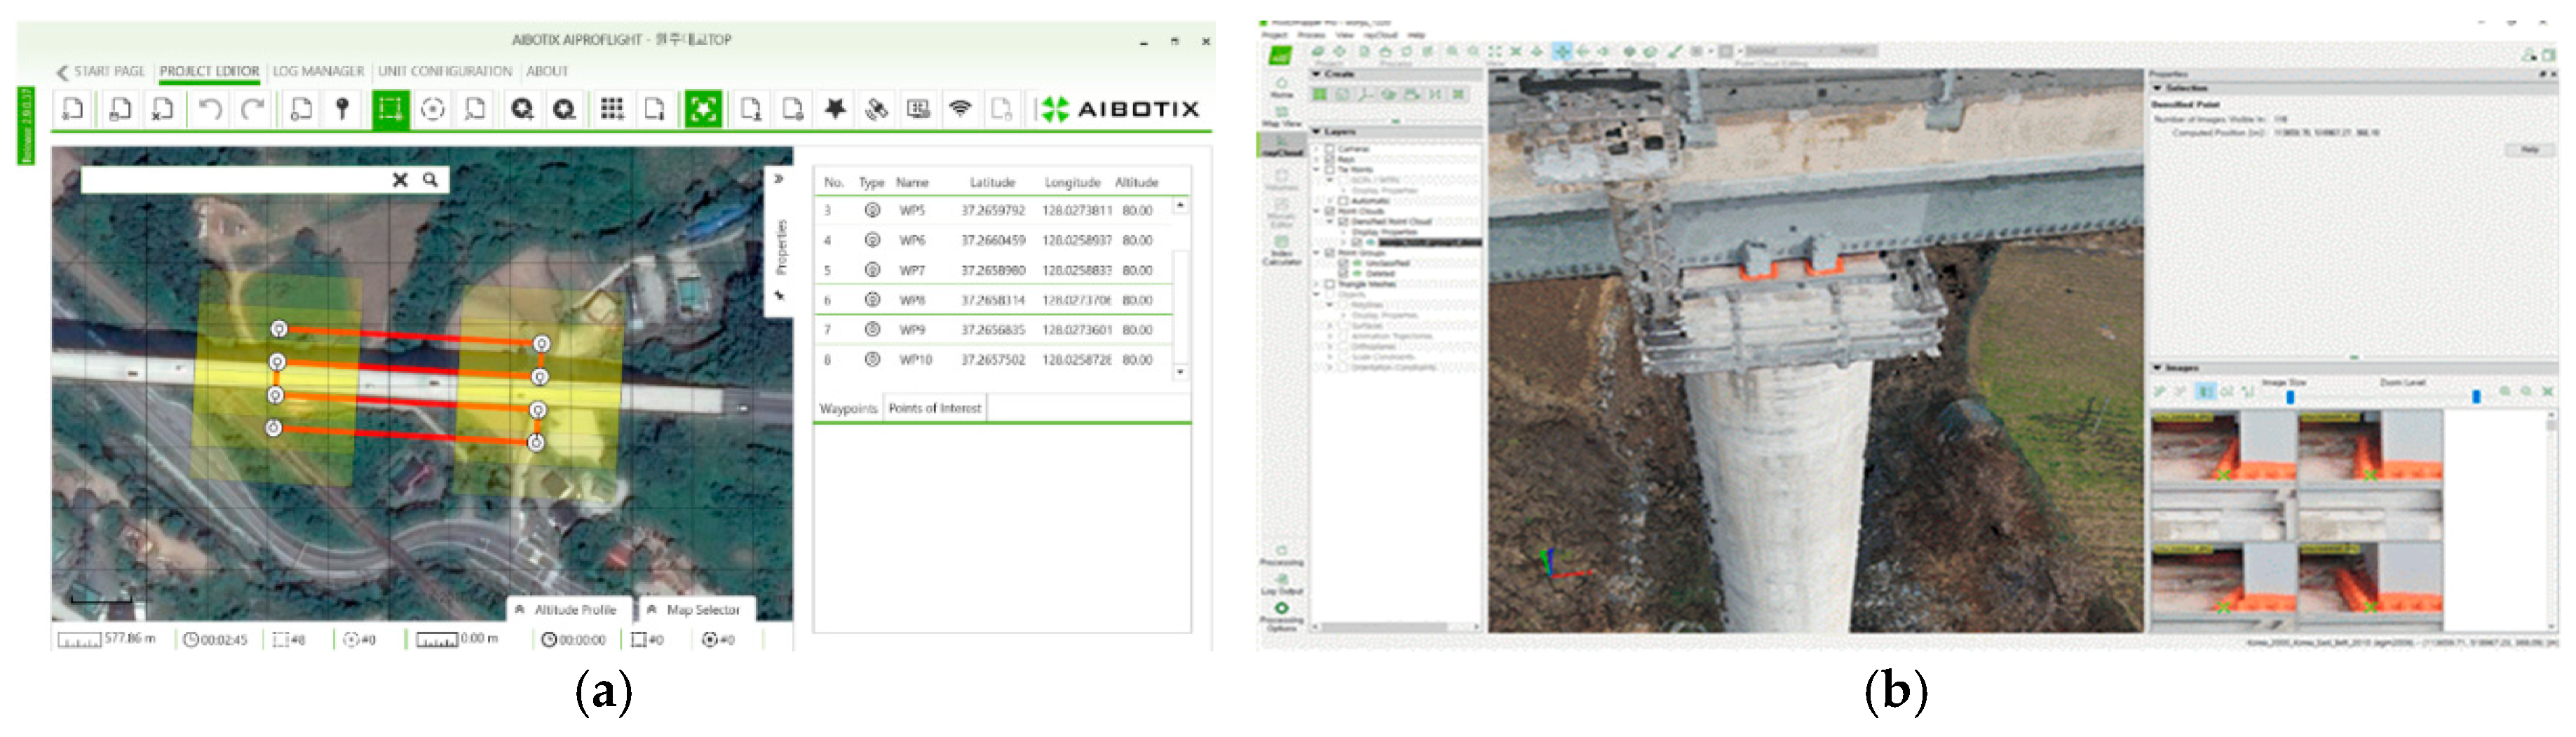Open the Points of Interest tab
This screenshot has height=737, width=2576.
pyautogui.click(x=934, y=408)
